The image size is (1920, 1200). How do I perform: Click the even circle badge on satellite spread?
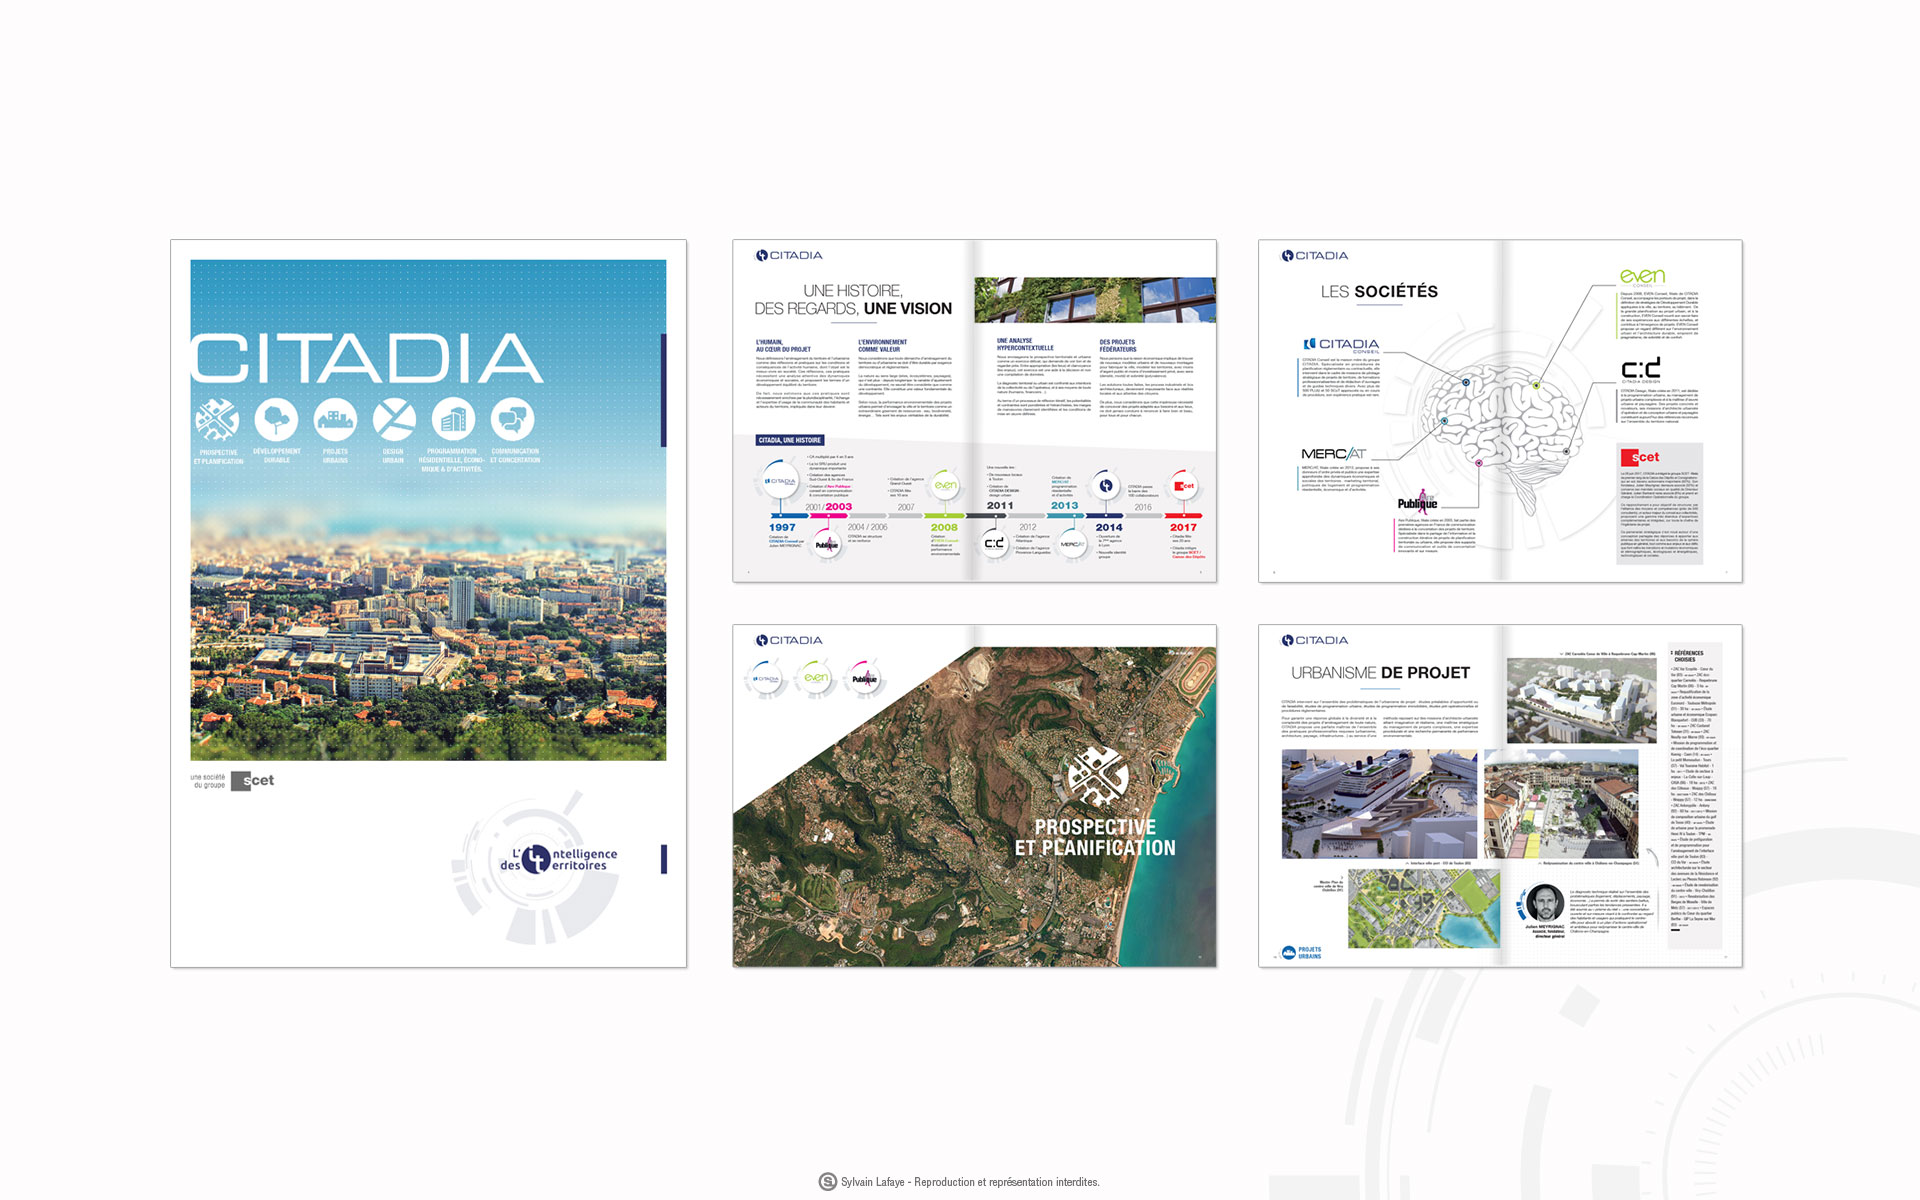816,679
